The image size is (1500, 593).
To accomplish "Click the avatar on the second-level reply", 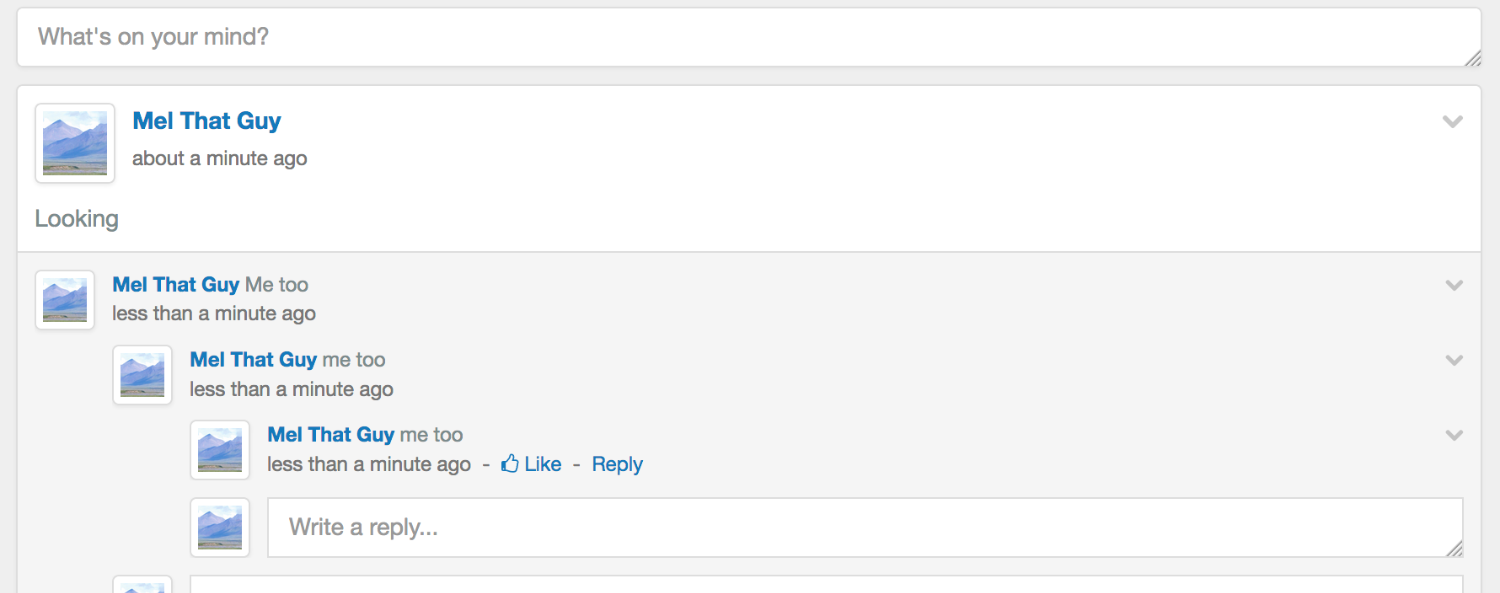I will pos(142,375).
